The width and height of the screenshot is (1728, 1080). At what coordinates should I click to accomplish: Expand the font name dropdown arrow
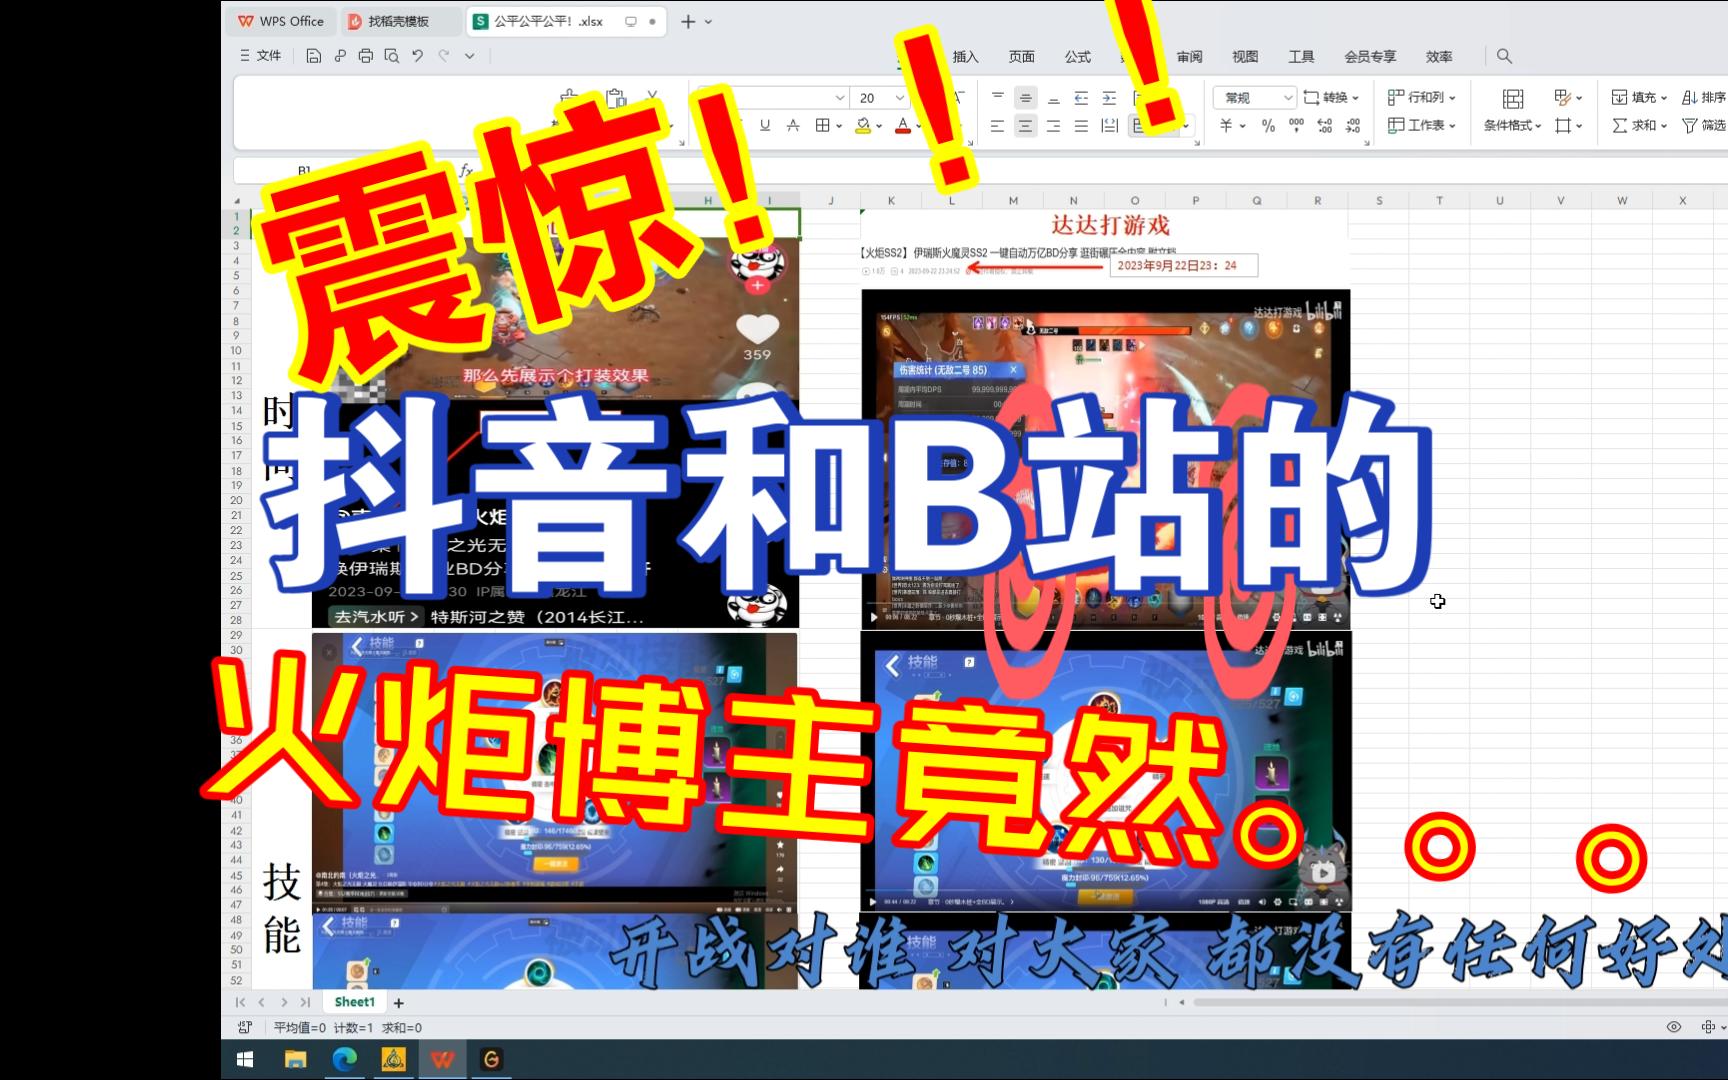(840, 98)
